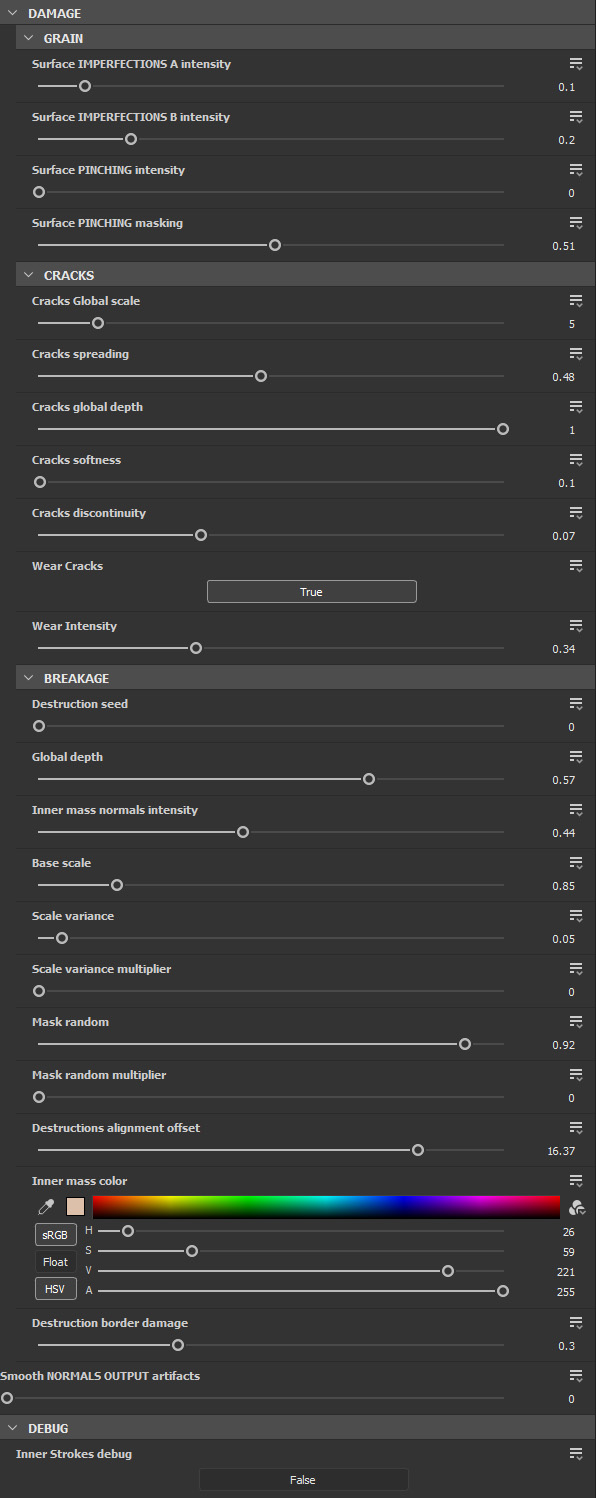Open options icon for Wear Cracks
This screenshot has height=1498, width=596.
(576, 566)
